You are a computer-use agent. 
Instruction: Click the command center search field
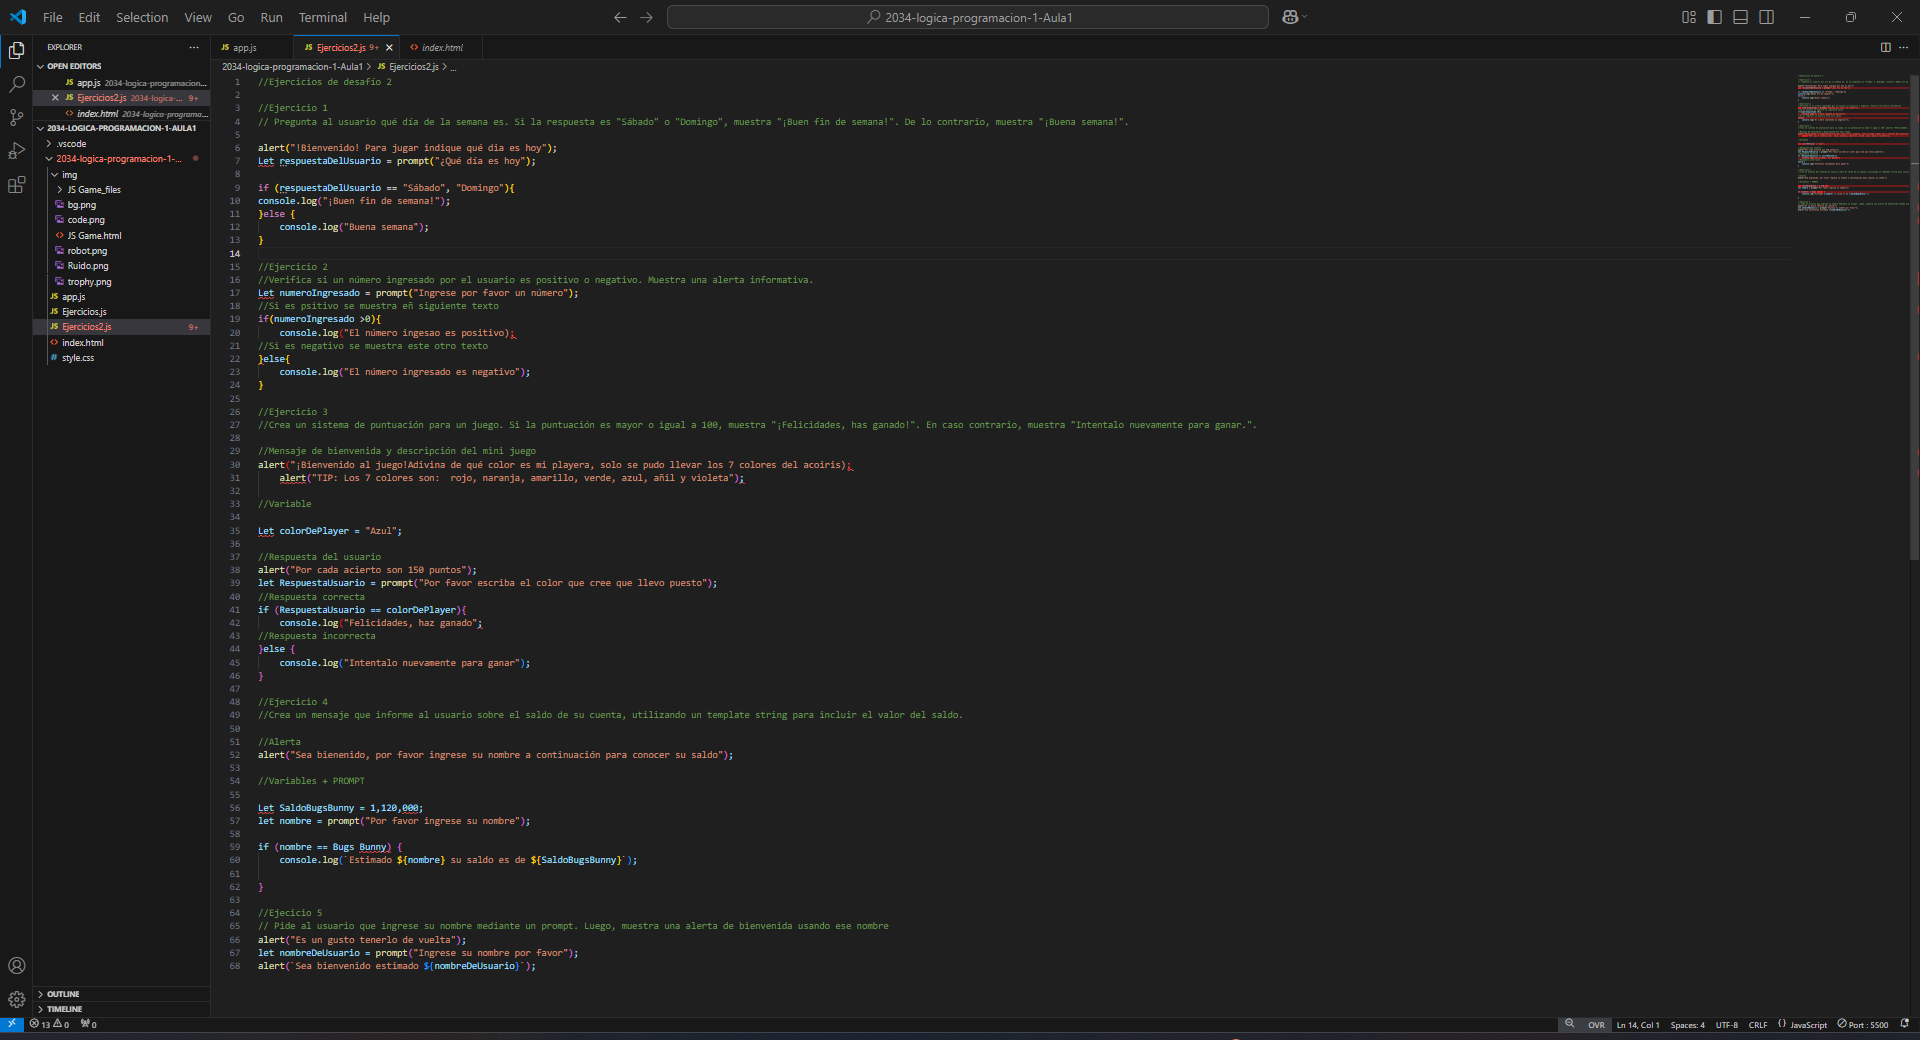968,17
